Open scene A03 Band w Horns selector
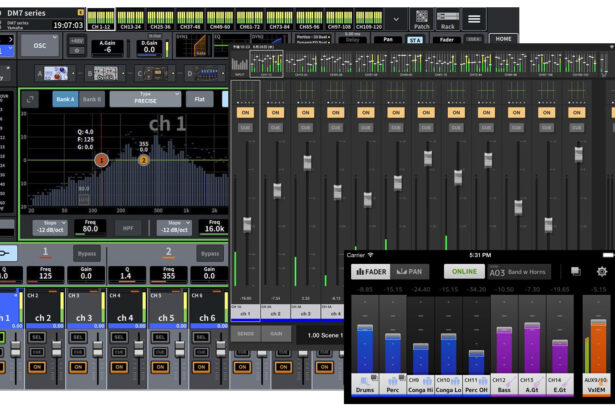This screenshot has width=615, height=410. 519,272
